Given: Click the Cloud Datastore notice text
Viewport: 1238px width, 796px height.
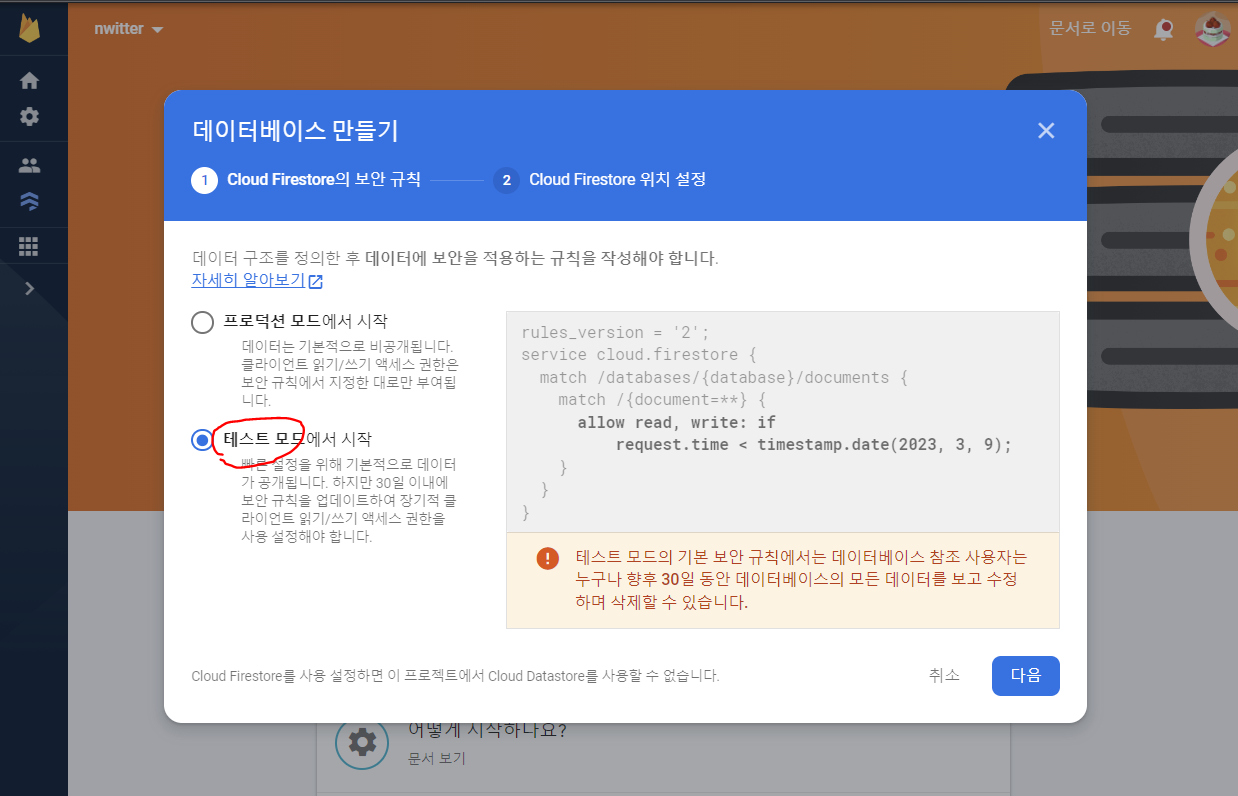Looking at the screenshot, I should (x=455, y=676).
